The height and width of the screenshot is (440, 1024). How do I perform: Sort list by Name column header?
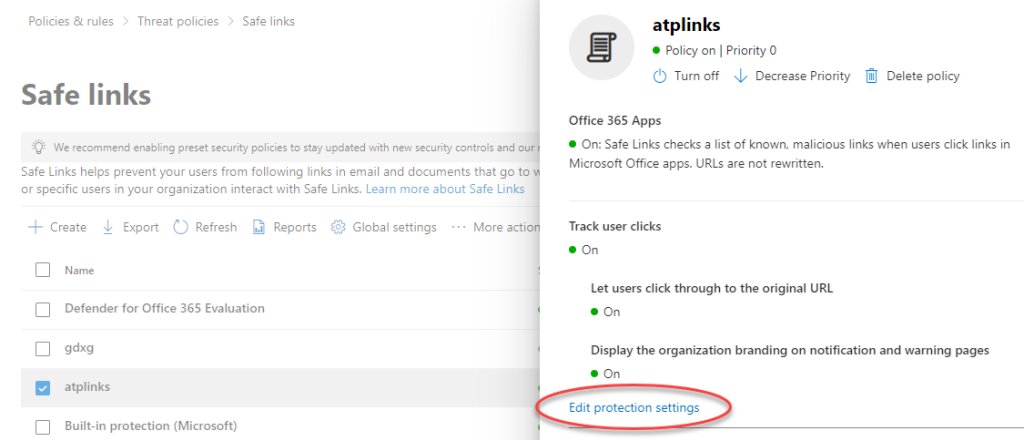tap(79, 270)
